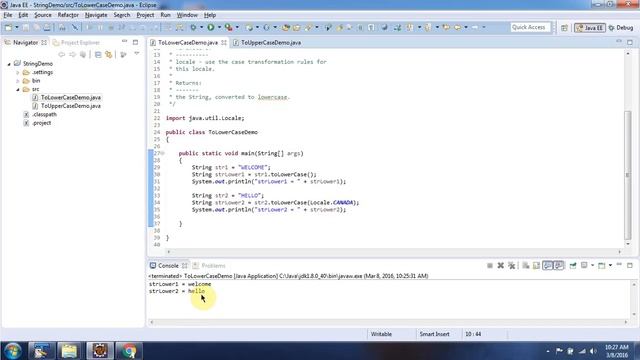Open the File menu
Viewport: 640px width, 360px height.
pyautogui.click(x=8, y=15)
